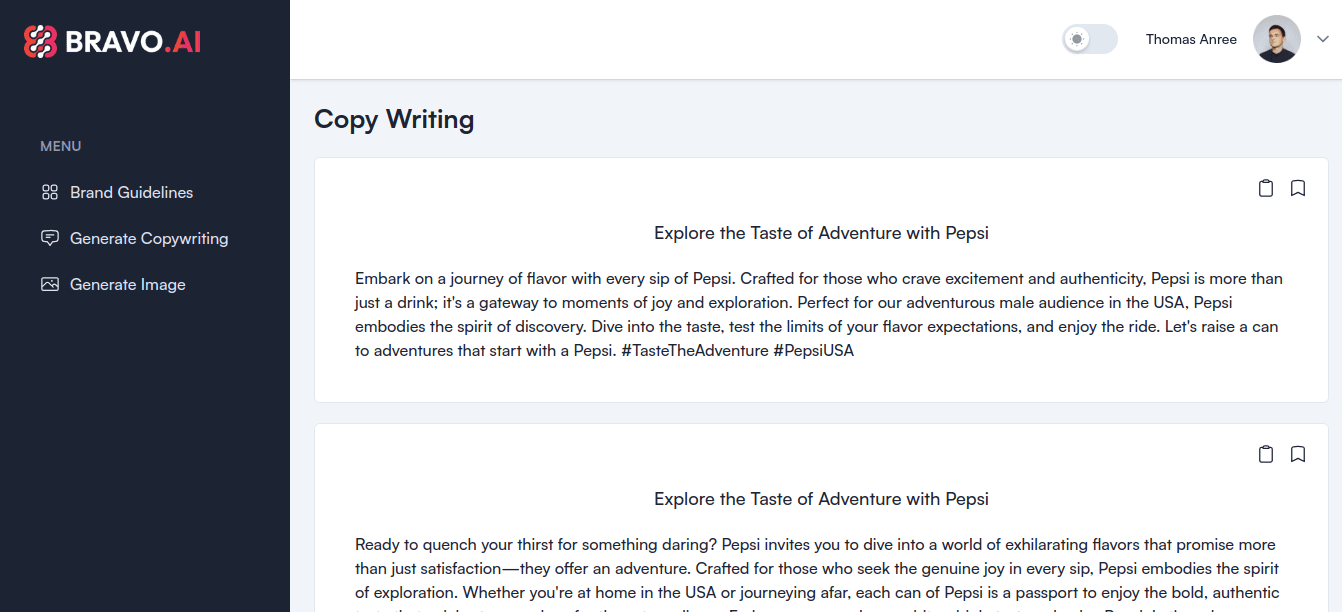Click the second card's headline about Pepsi
The image size is (1342, 612).
coord(821,499)
